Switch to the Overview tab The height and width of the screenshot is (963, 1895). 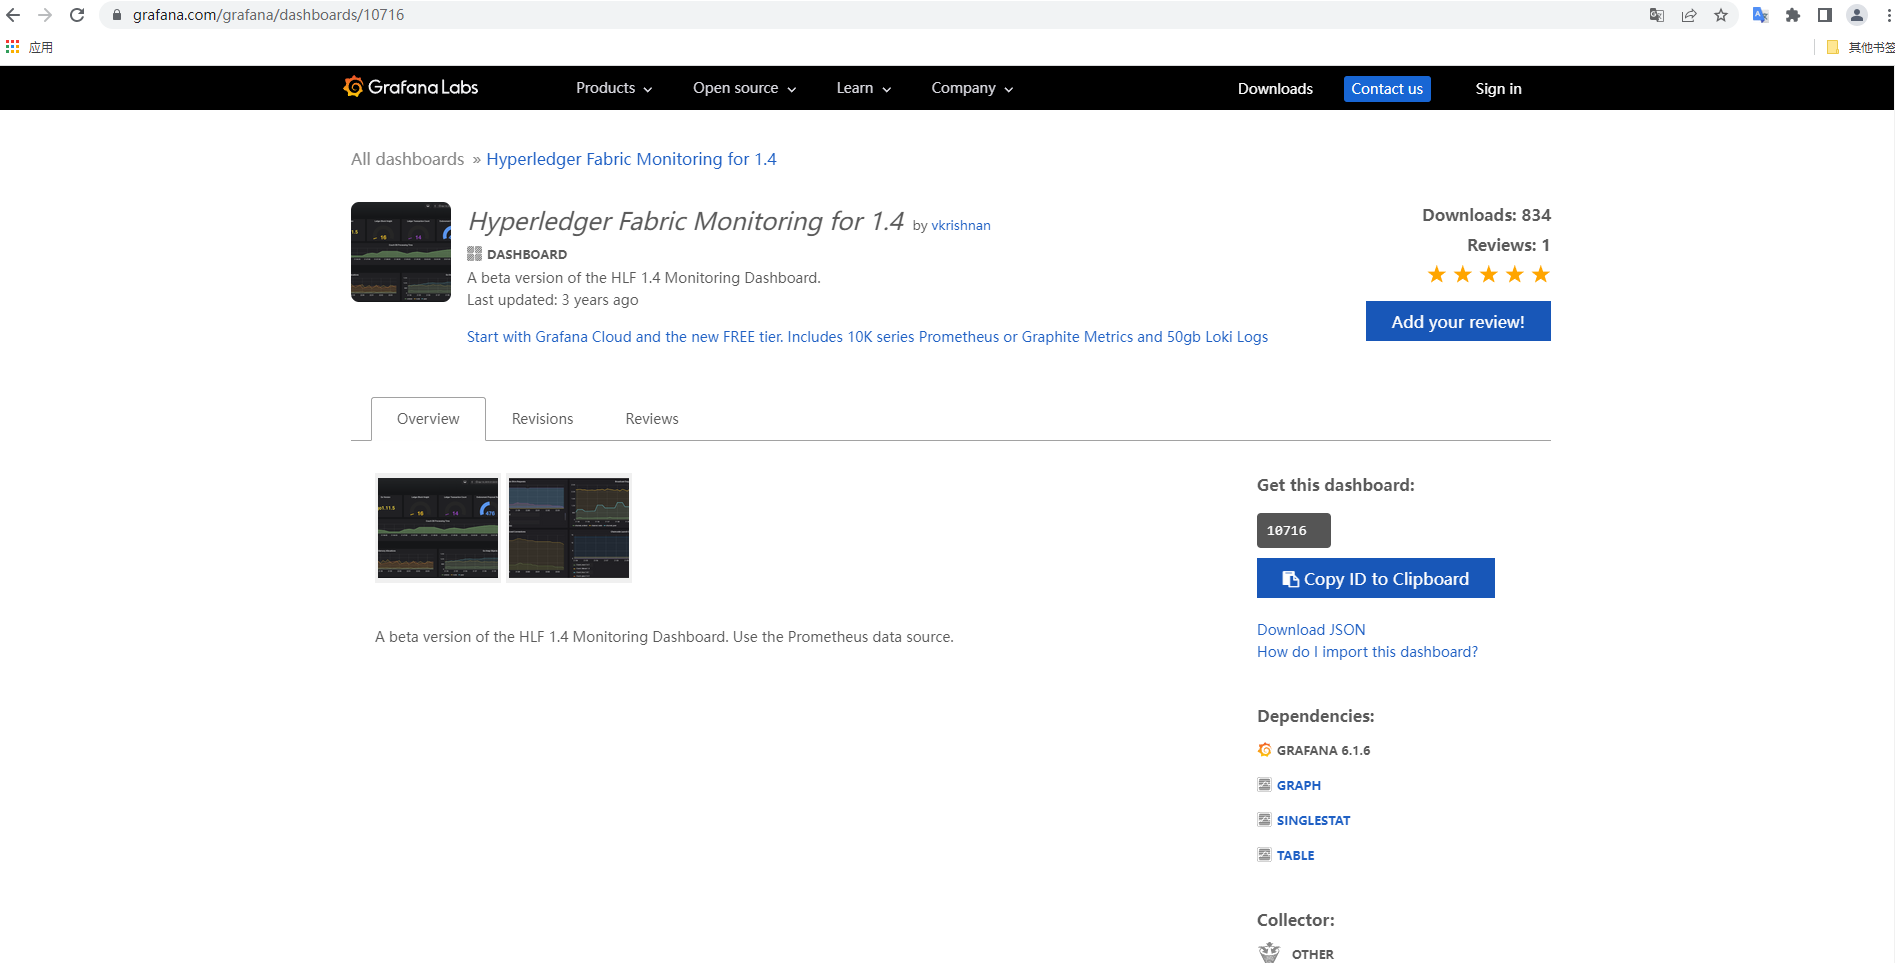428,419
